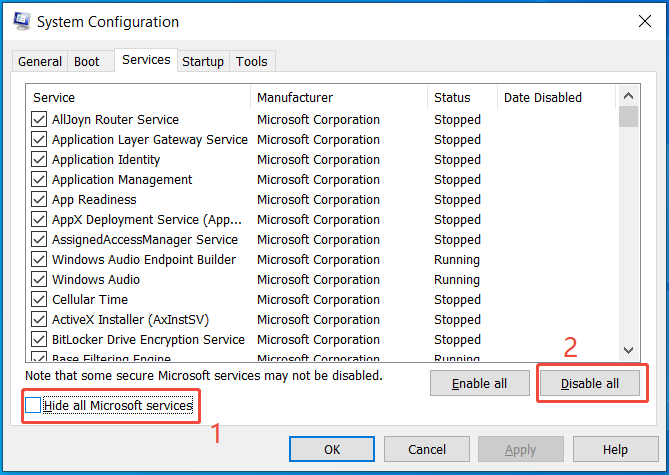Toggle the Application Identity checkbox

click(39, 160)
